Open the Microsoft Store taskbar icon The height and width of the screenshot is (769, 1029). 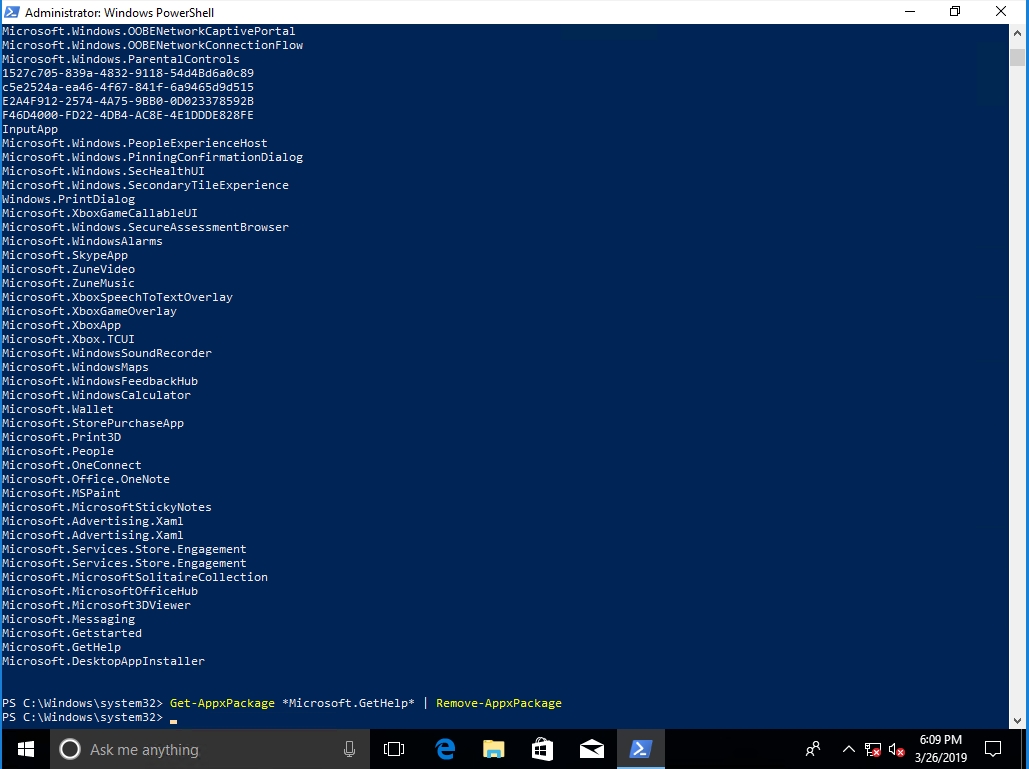(542, 749)
